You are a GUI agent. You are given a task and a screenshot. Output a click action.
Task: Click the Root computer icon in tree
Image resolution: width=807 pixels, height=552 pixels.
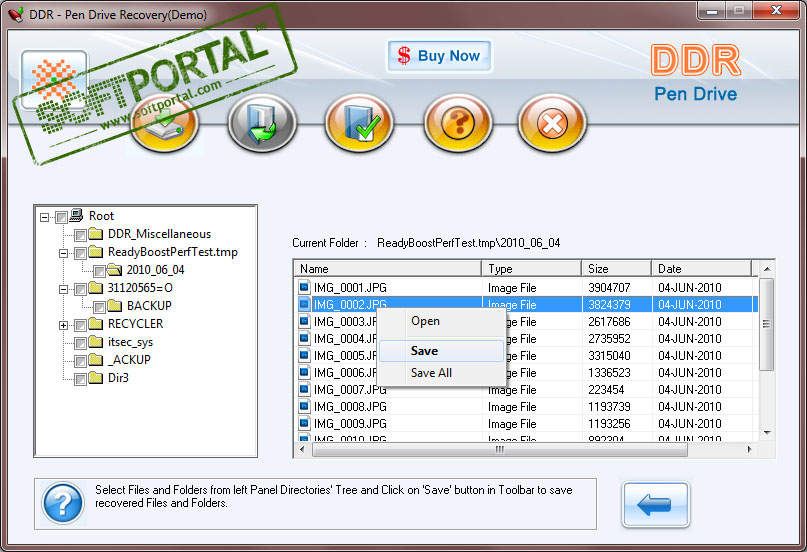[x=77, y=215]
